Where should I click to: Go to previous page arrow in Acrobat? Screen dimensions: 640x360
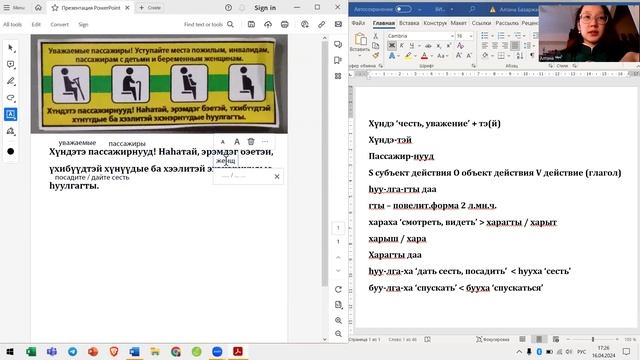338,257
